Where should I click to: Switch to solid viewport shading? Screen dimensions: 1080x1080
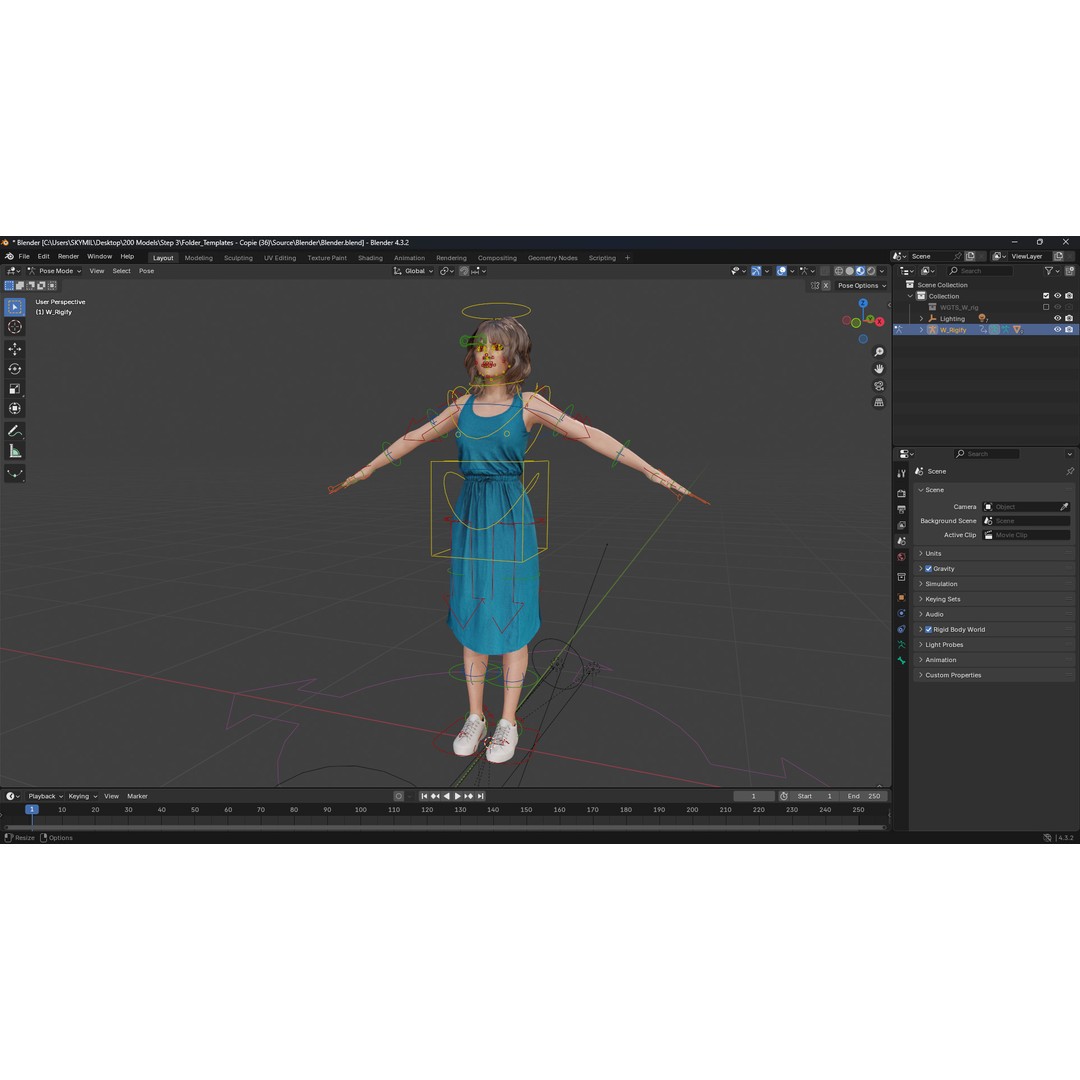pos(849,271)
